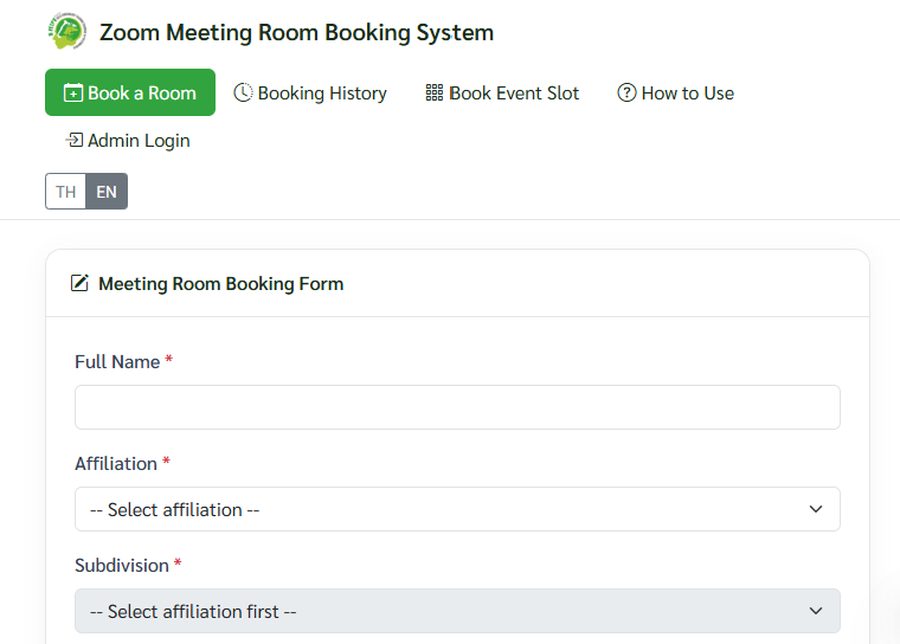This screenshot has width=900, height=644.
Task: Click the clock icon beside Booking History
Action: [243, 92]
